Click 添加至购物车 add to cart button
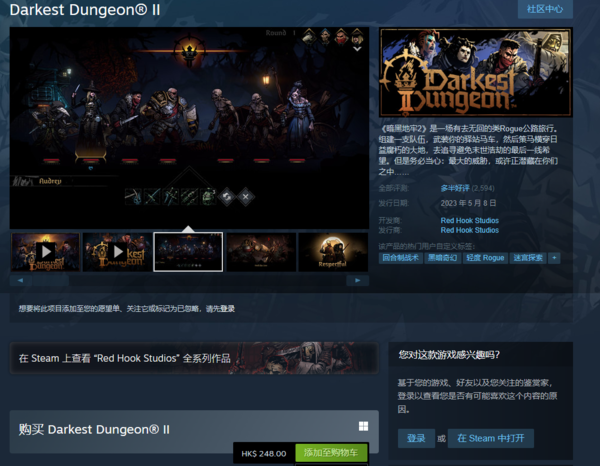The image size is (600, 466). (x=331, y=453)
